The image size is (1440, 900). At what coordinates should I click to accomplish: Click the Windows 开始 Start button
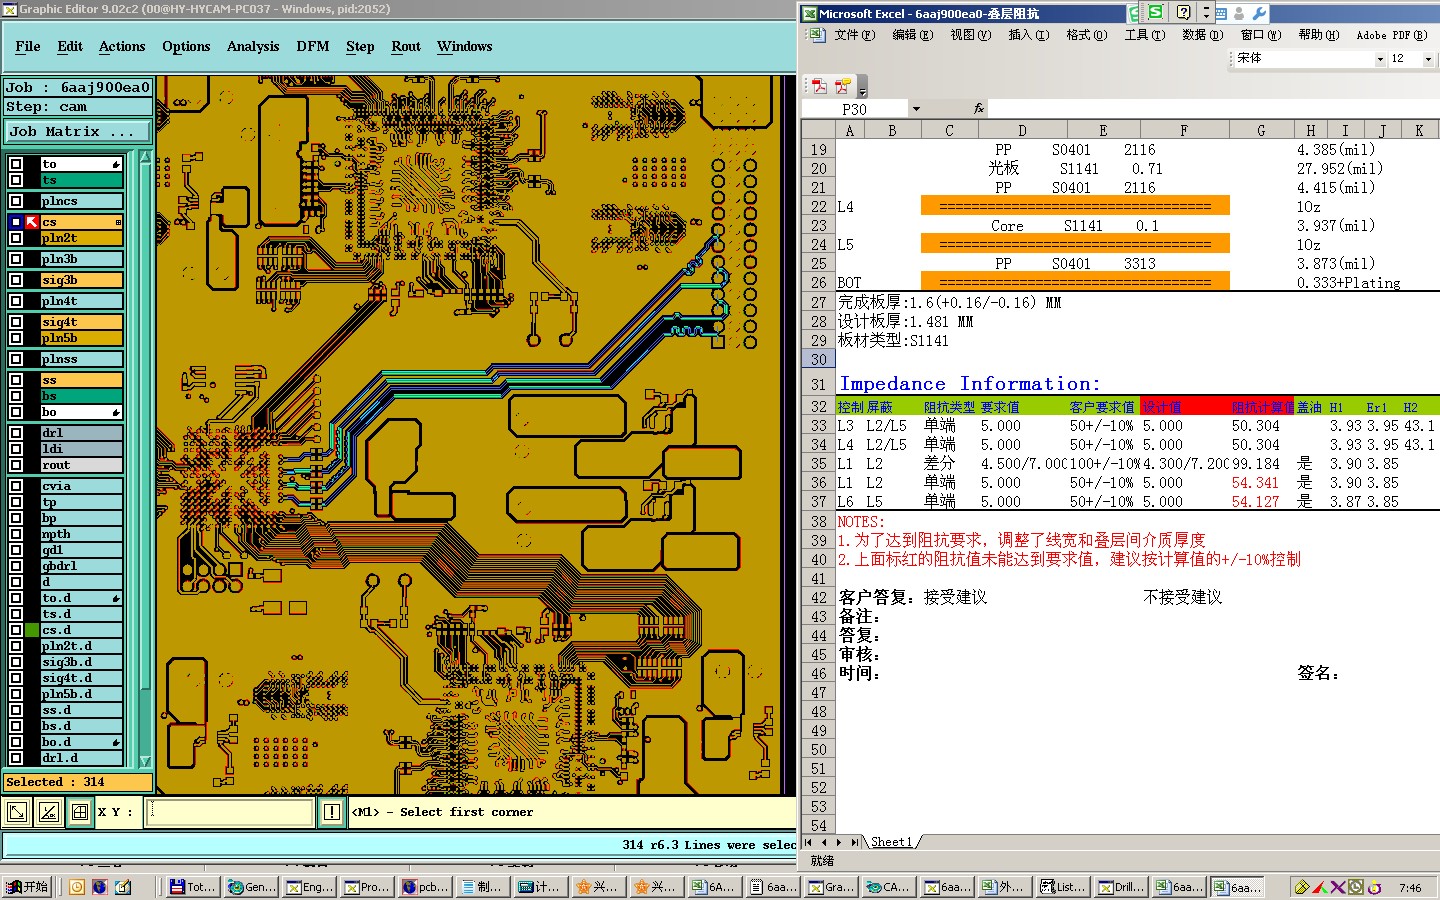click(27, 886)
